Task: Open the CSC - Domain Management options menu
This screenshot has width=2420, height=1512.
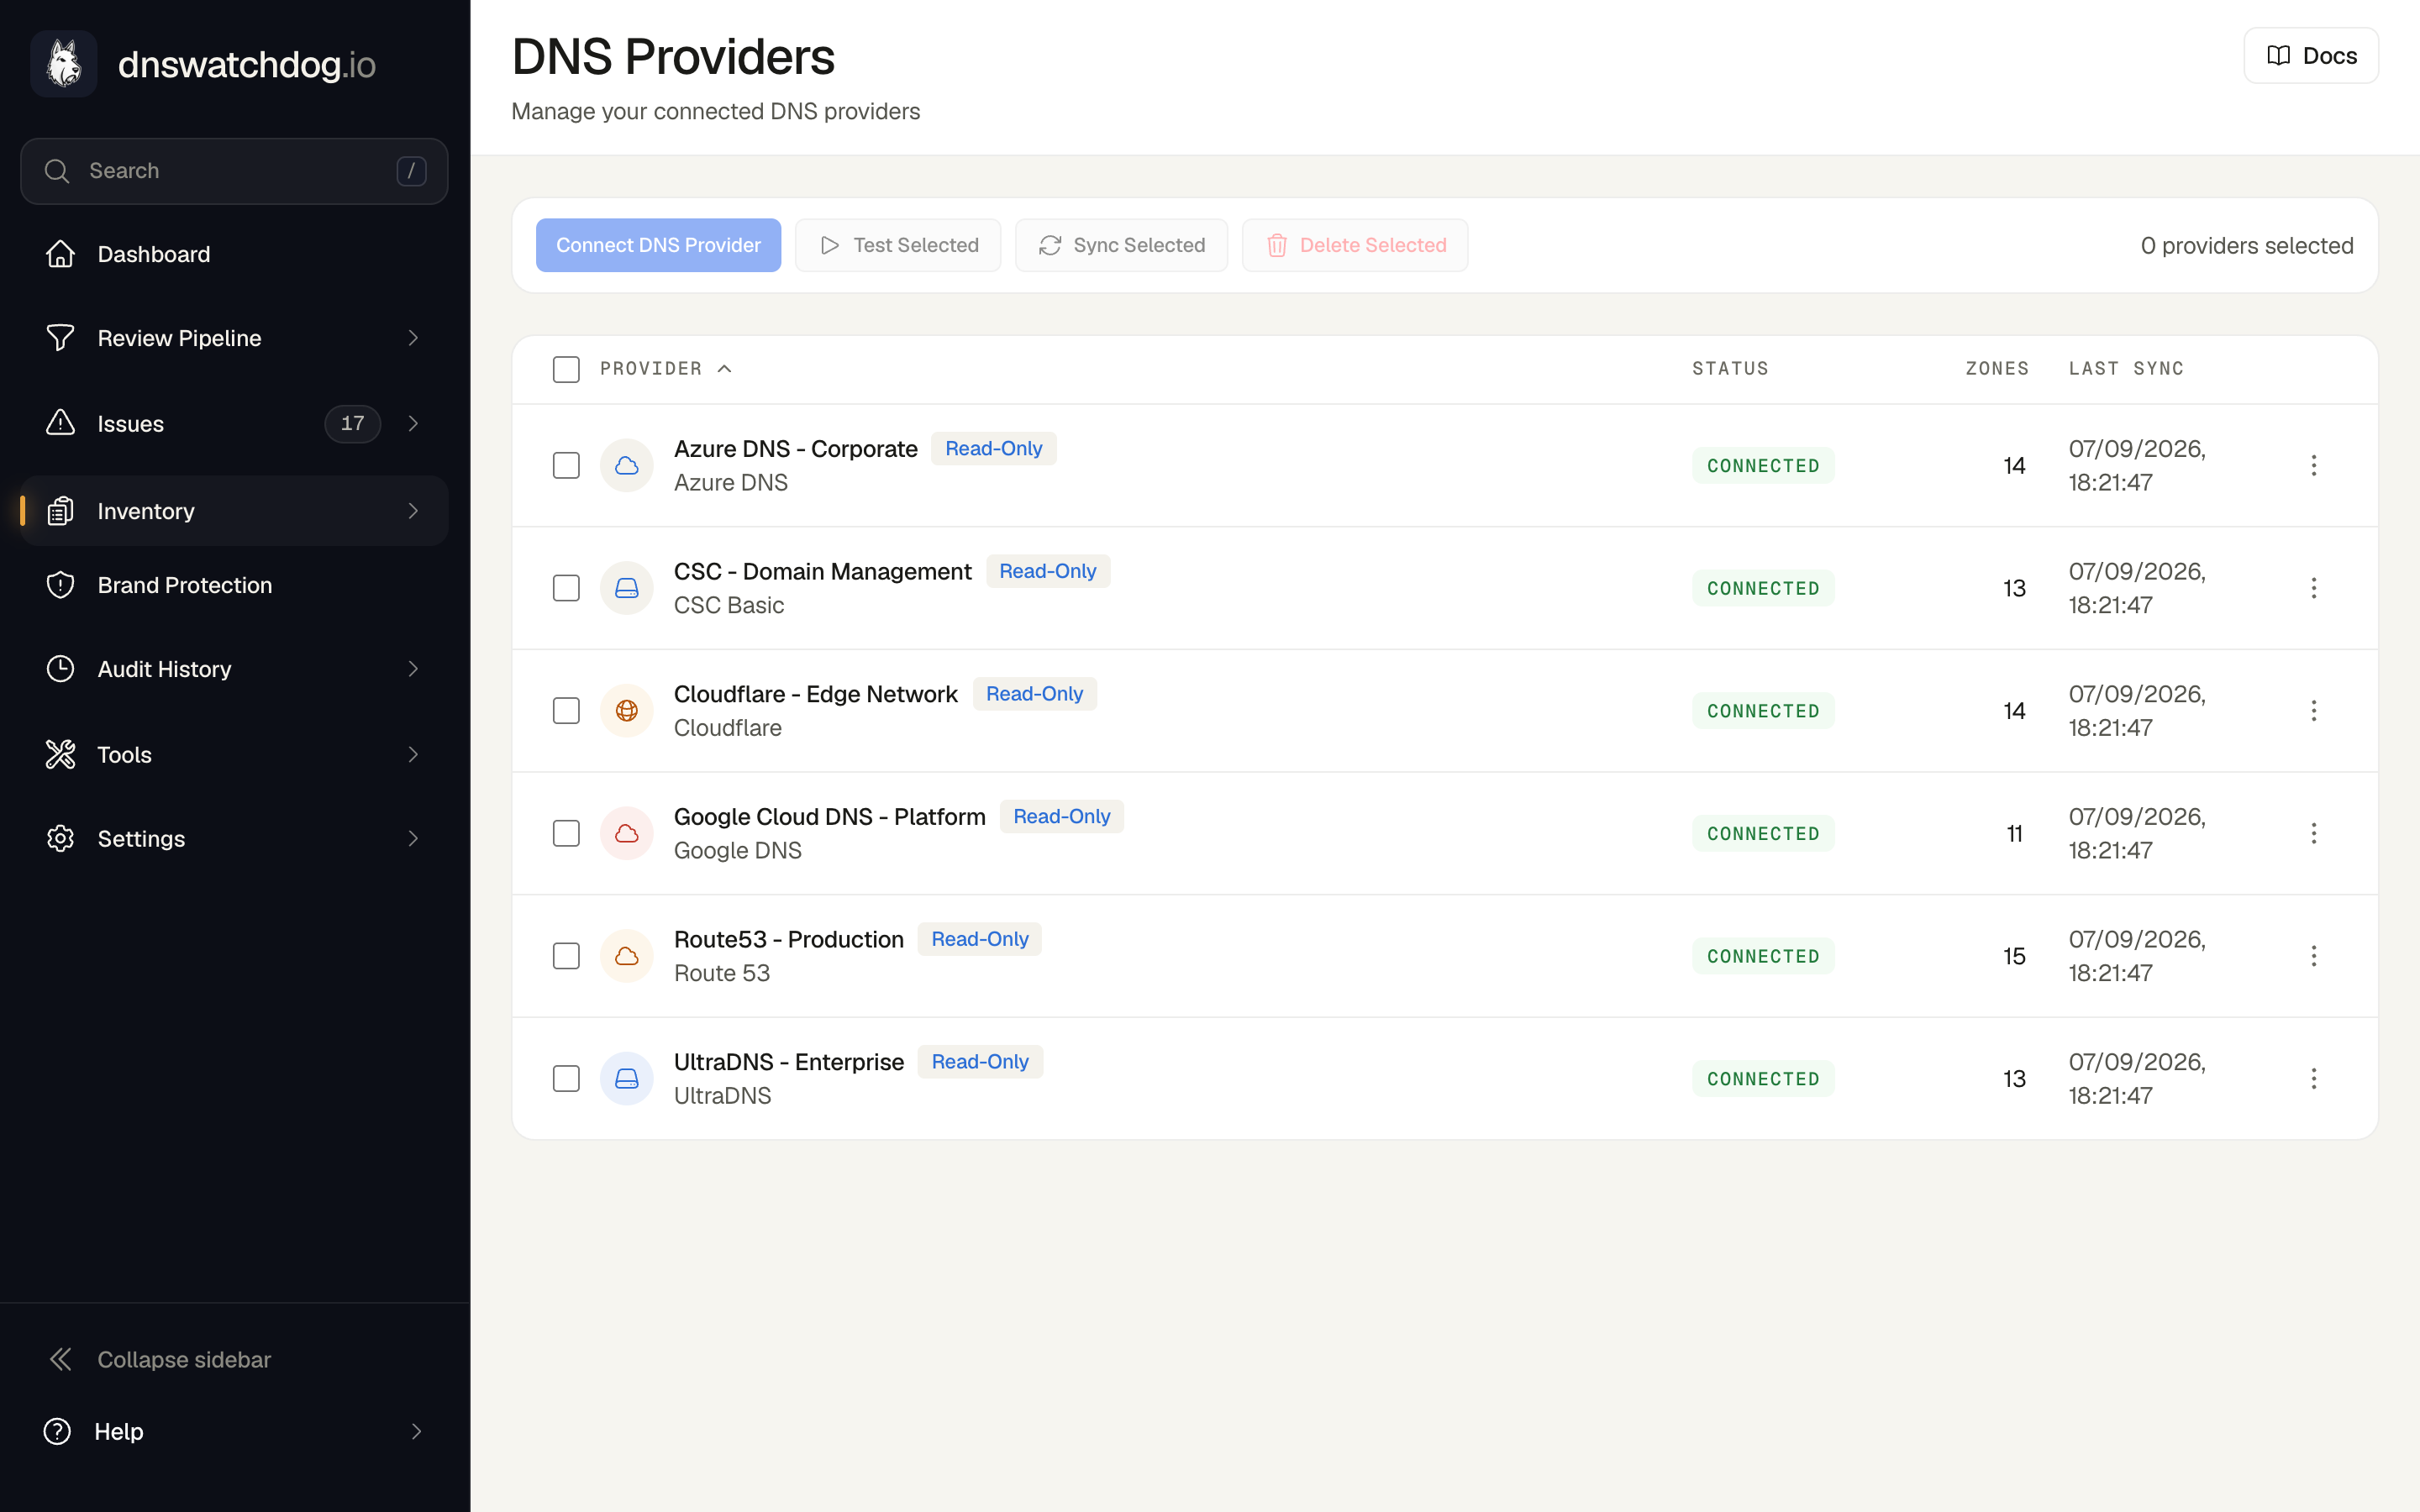Action: tap(2313, 588)
